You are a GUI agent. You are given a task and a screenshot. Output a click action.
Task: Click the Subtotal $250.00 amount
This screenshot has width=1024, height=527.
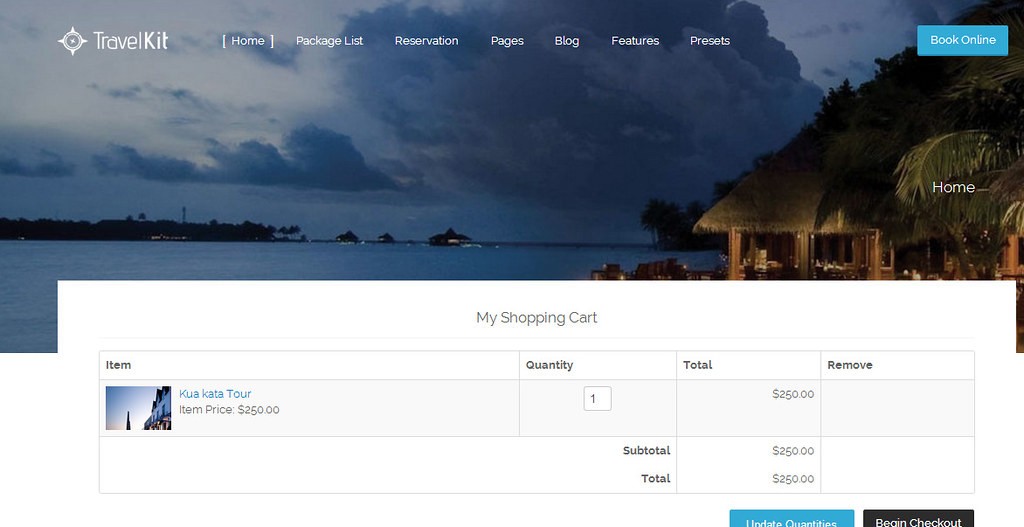click(x=793, y=451)
